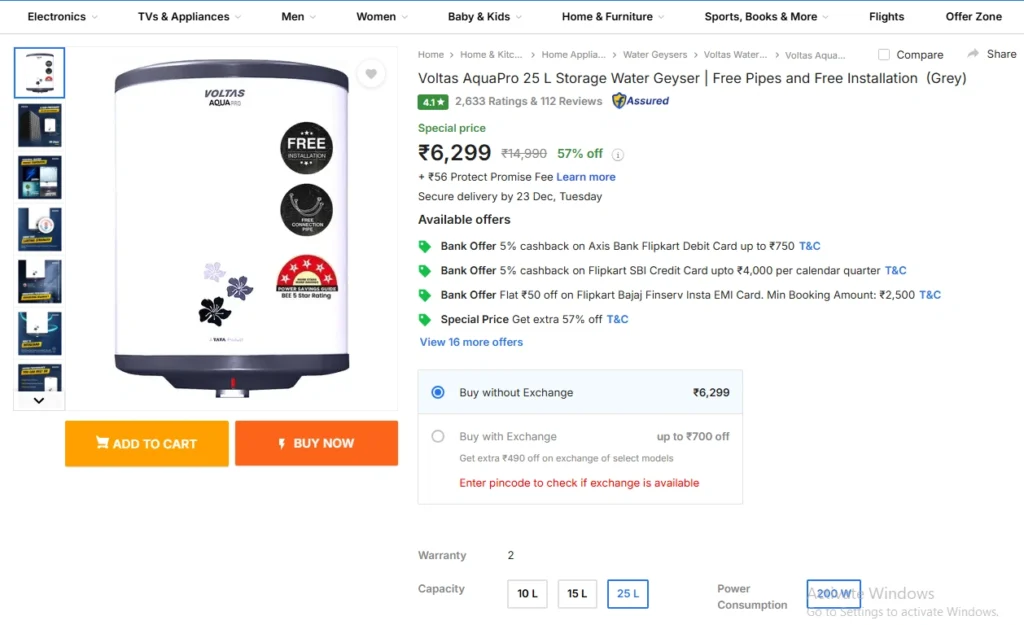
Task: Select the second product thumbnail image
Action: (40, 125)
